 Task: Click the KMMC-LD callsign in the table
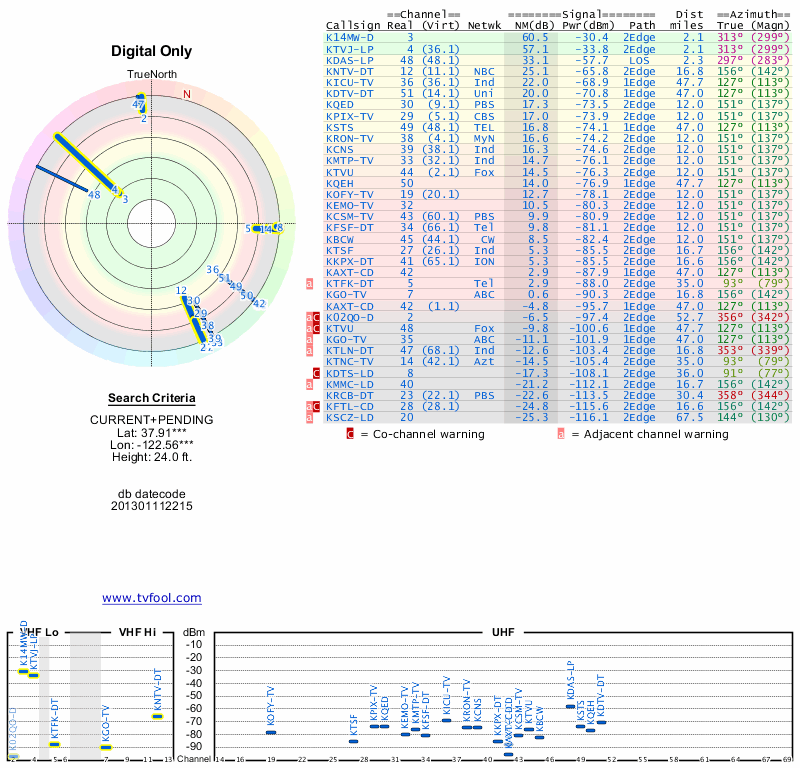[350, 384]
